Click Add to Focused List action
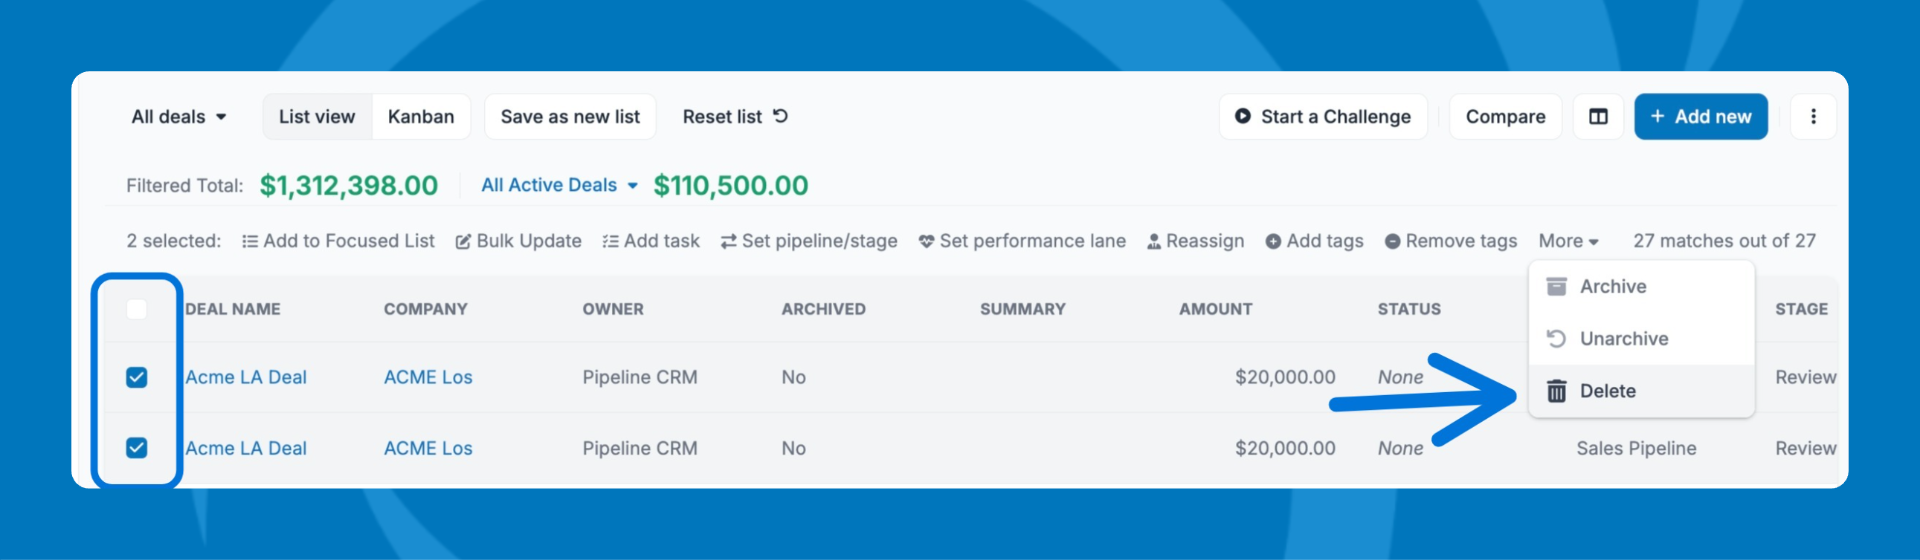The height and width of the screenshot is (560, 1920). 338,241
